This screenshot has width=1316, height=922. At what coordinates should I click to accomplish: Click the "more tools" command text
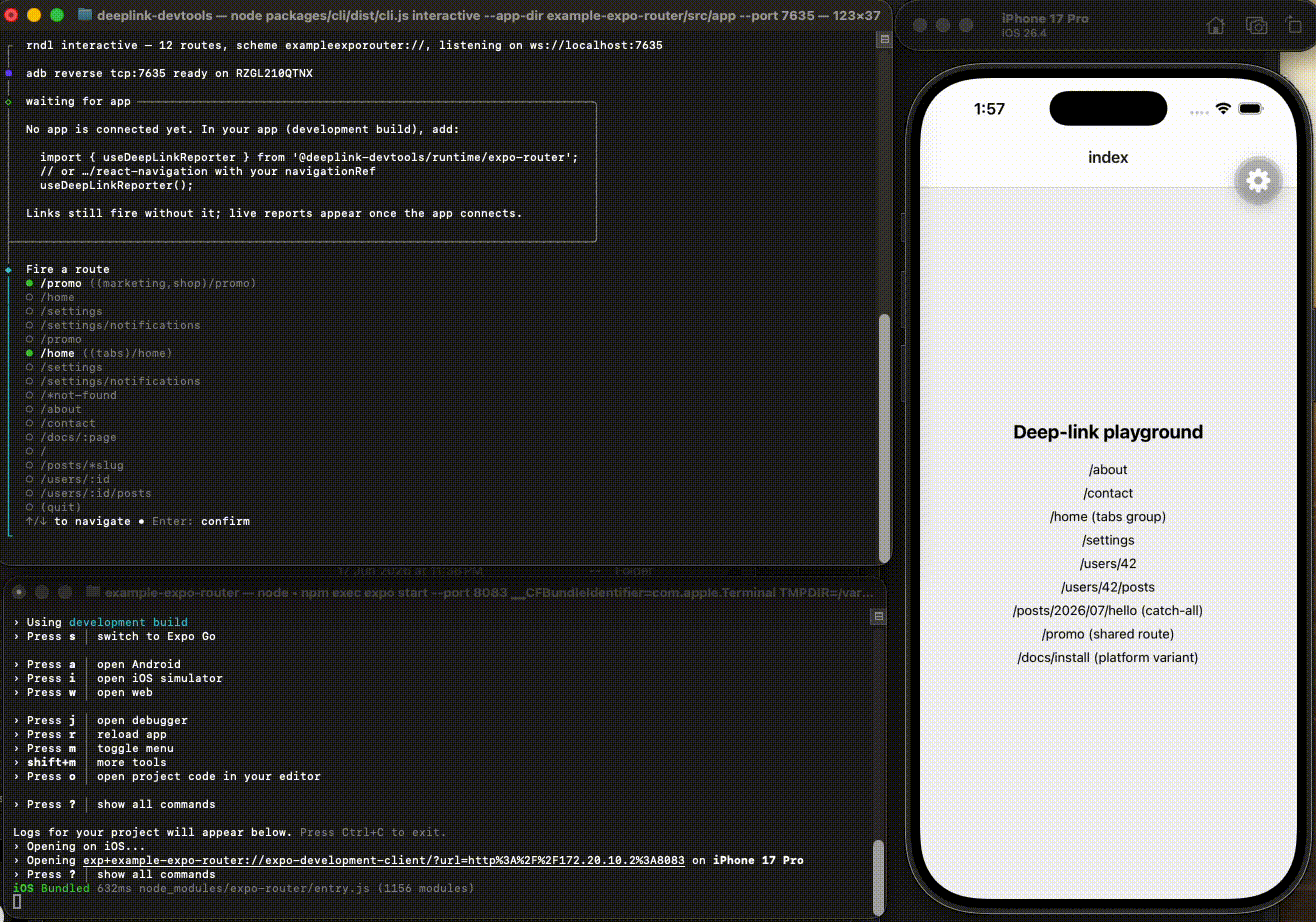click(x=132, y=762)
